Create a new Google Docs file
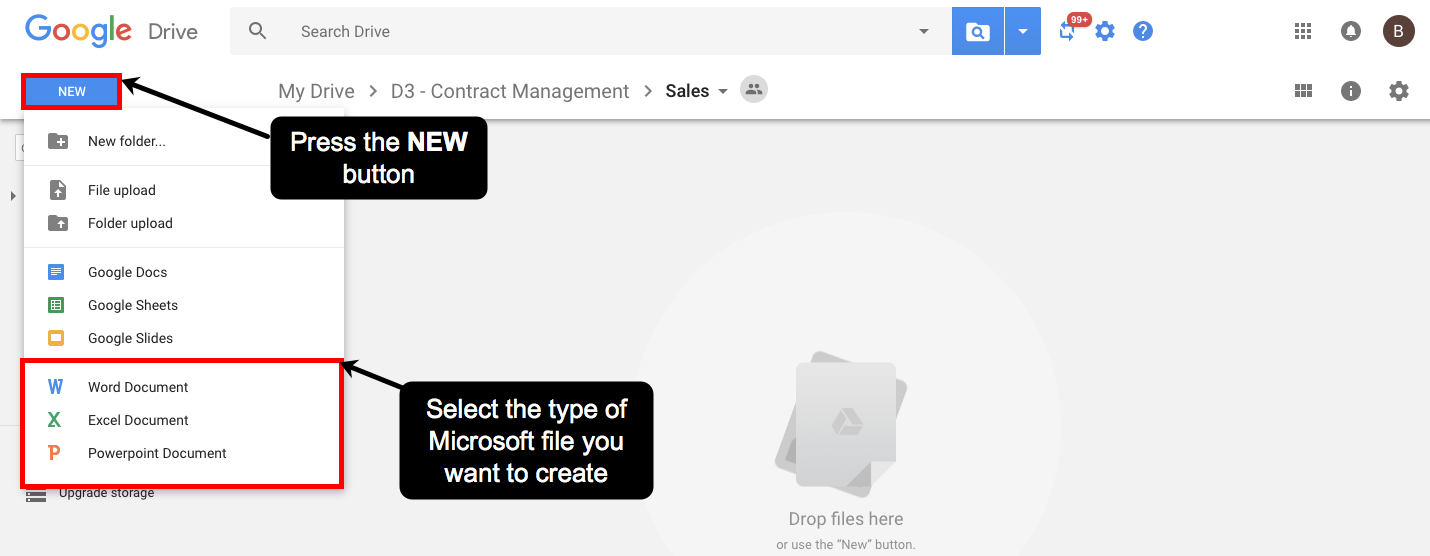This screenshot has height=556, width=1430. coord(184,272)
